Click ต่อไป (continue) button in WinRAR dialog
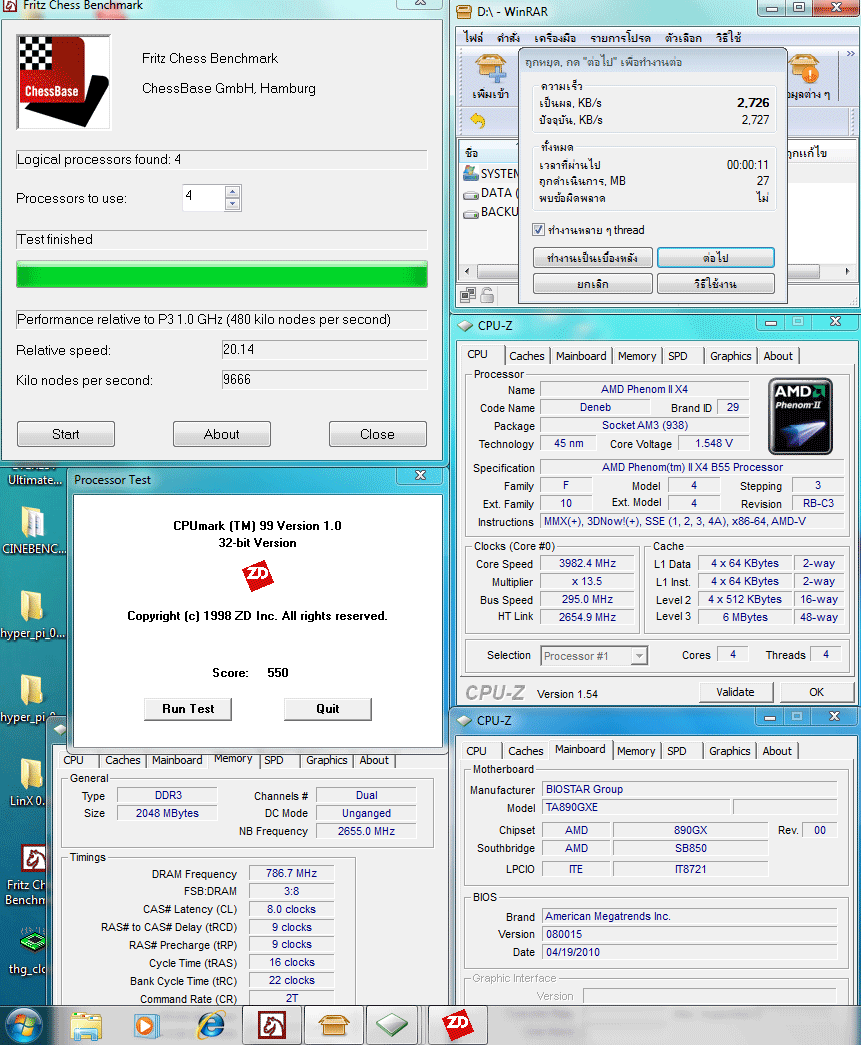Image resolution: width=861 pixels, height=1045 pixels. coord(716,258)
